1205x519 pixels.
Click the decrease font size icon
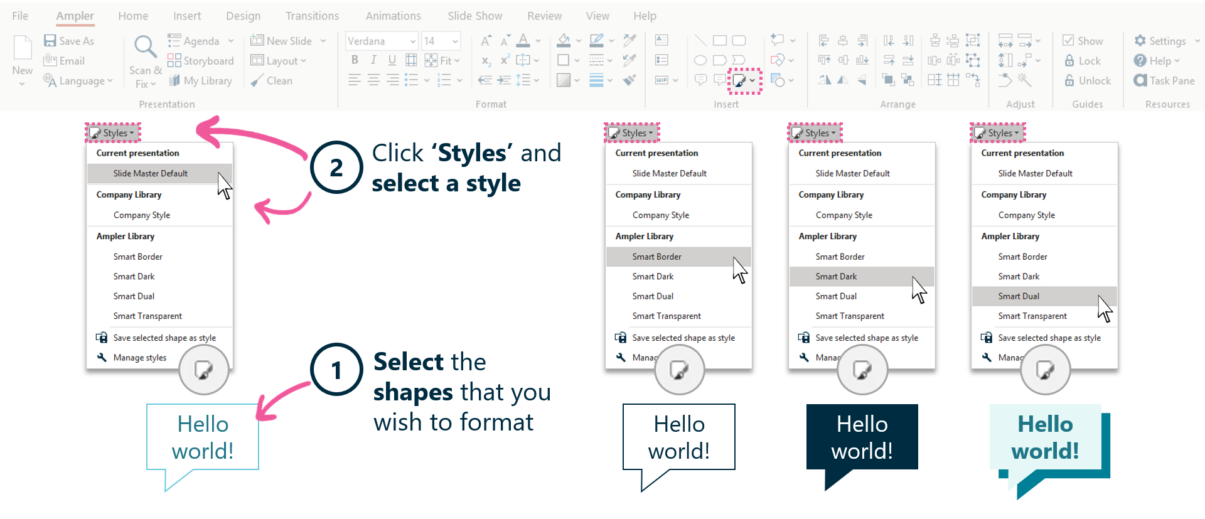pos(506,41)
